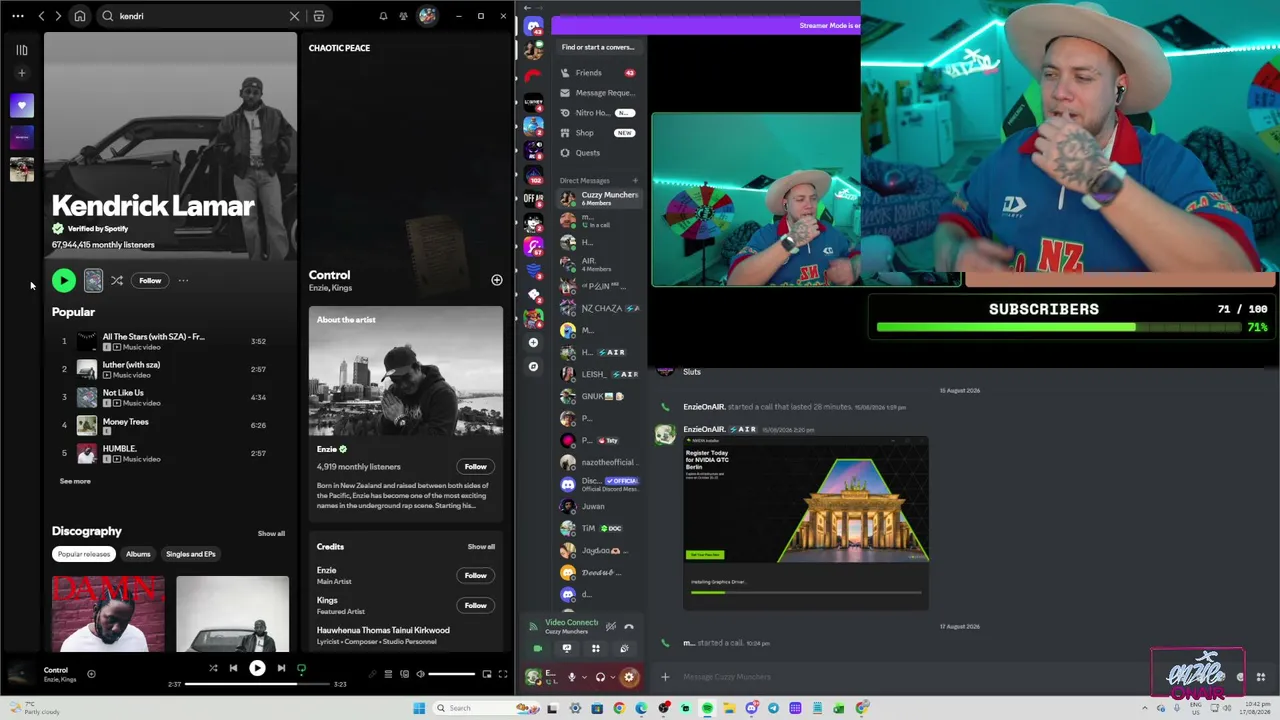Viewport: 1280px width, 720px height.
Task: Go to Spotify Home
Action: point(80,16)
